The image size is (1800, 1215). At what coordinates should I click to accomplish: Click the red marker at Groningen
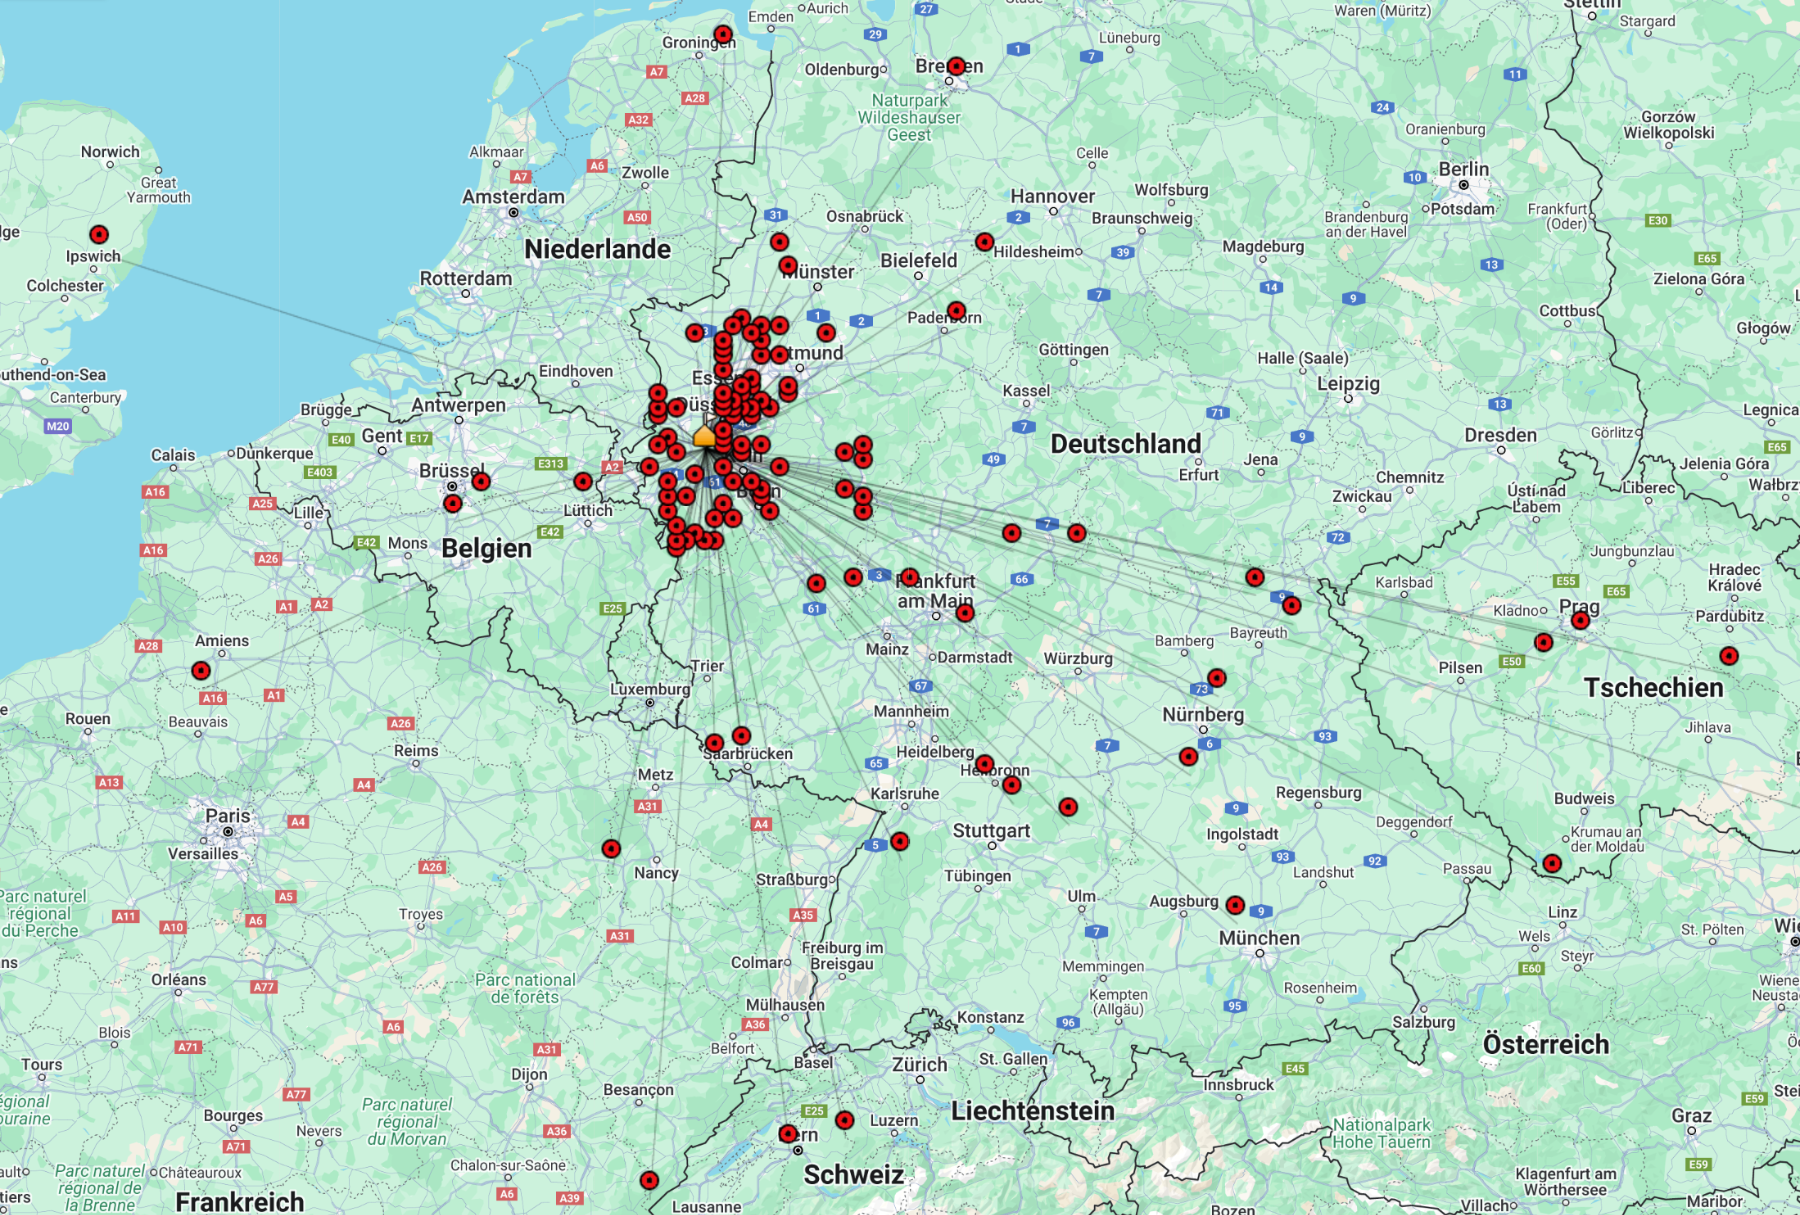coord(723,35)
